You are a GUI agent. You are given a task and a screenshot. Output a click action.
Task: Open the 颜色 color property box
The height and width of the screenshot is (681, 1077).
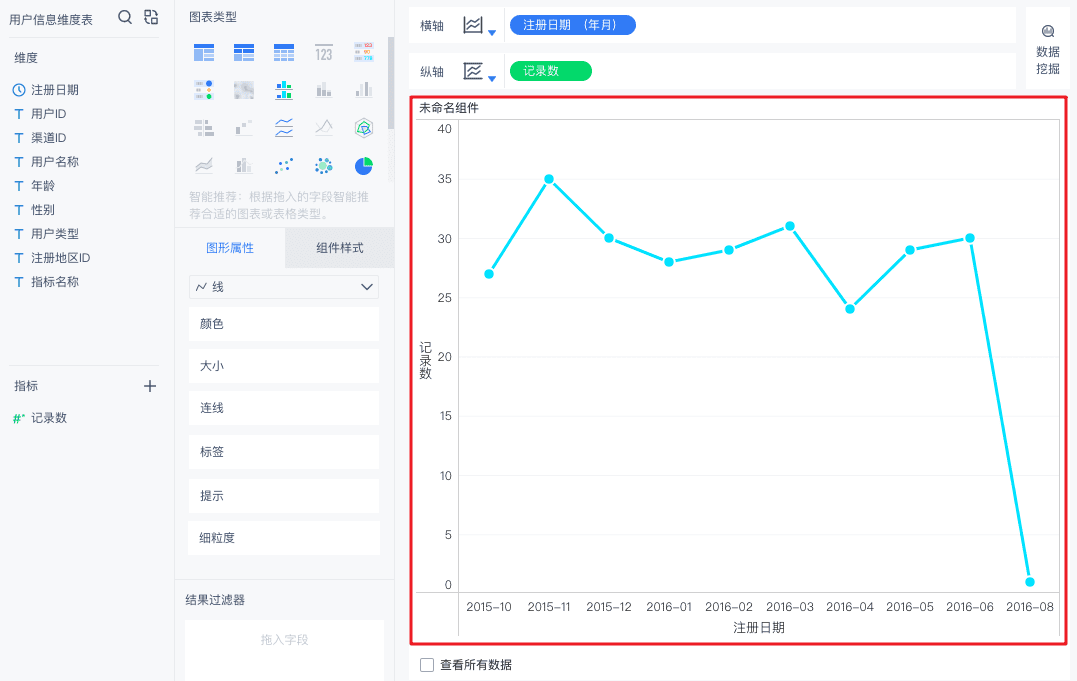284,324
